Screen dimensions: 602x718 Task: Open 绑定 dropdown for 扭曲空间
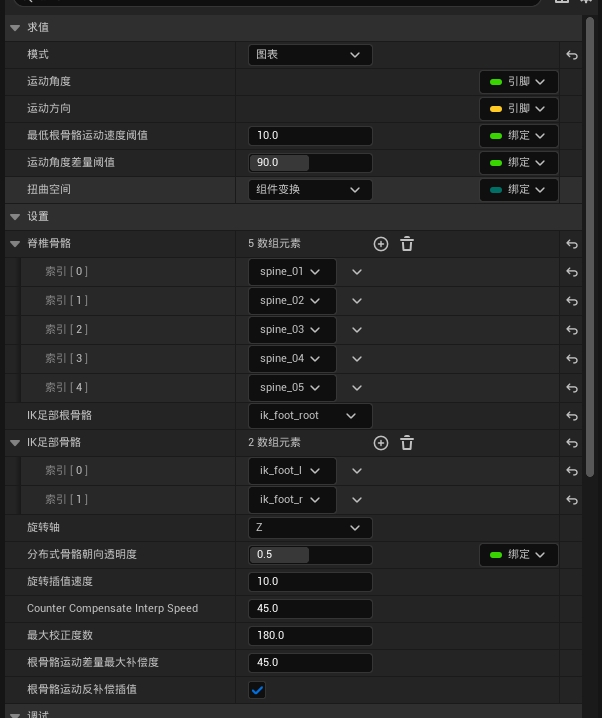(x=519, y=190)
